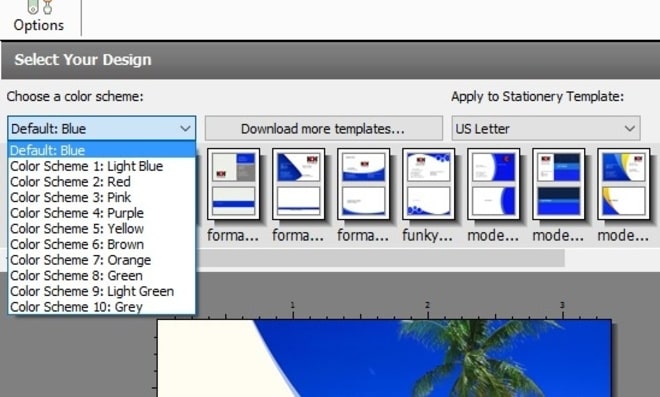The height and width of the screenshot is (397, 660).
Task: Open the Options toolbar button
Action: pos(39,17)
